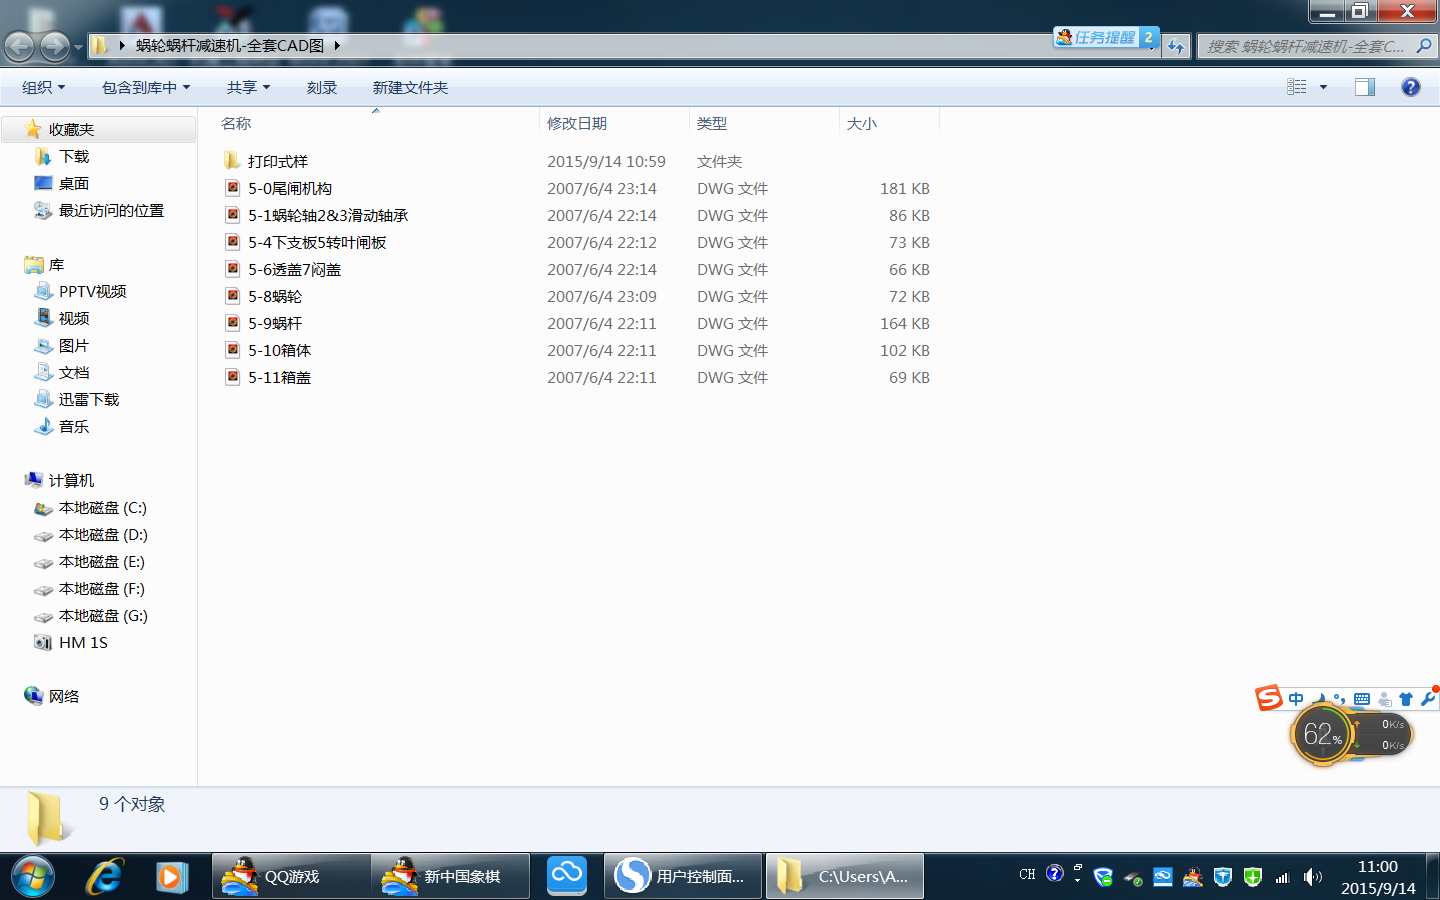Click the Sogou S logo on the input bar
The width and height of the screenshot is (1440, 900).
click(1269, 698)
